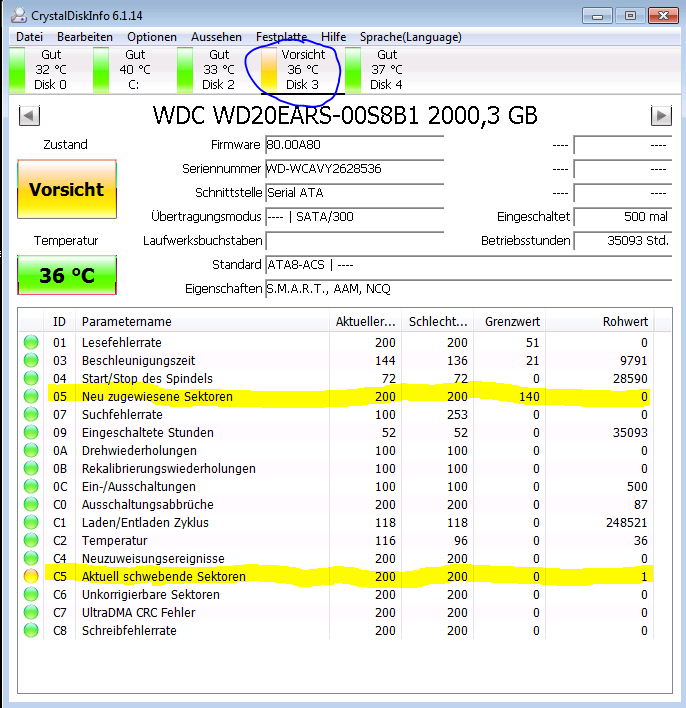
Task: Click the Aktueller... column header
Action: click(365, 321)
